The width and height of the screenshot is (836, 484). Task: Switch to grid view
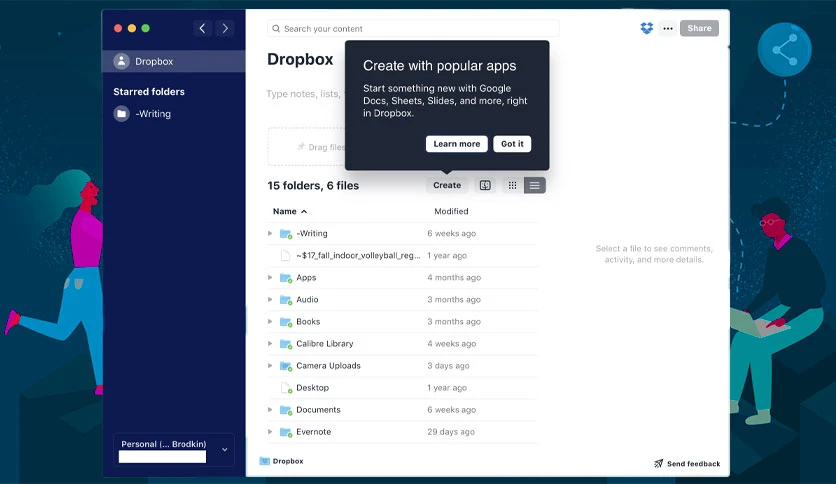point(512,185)
